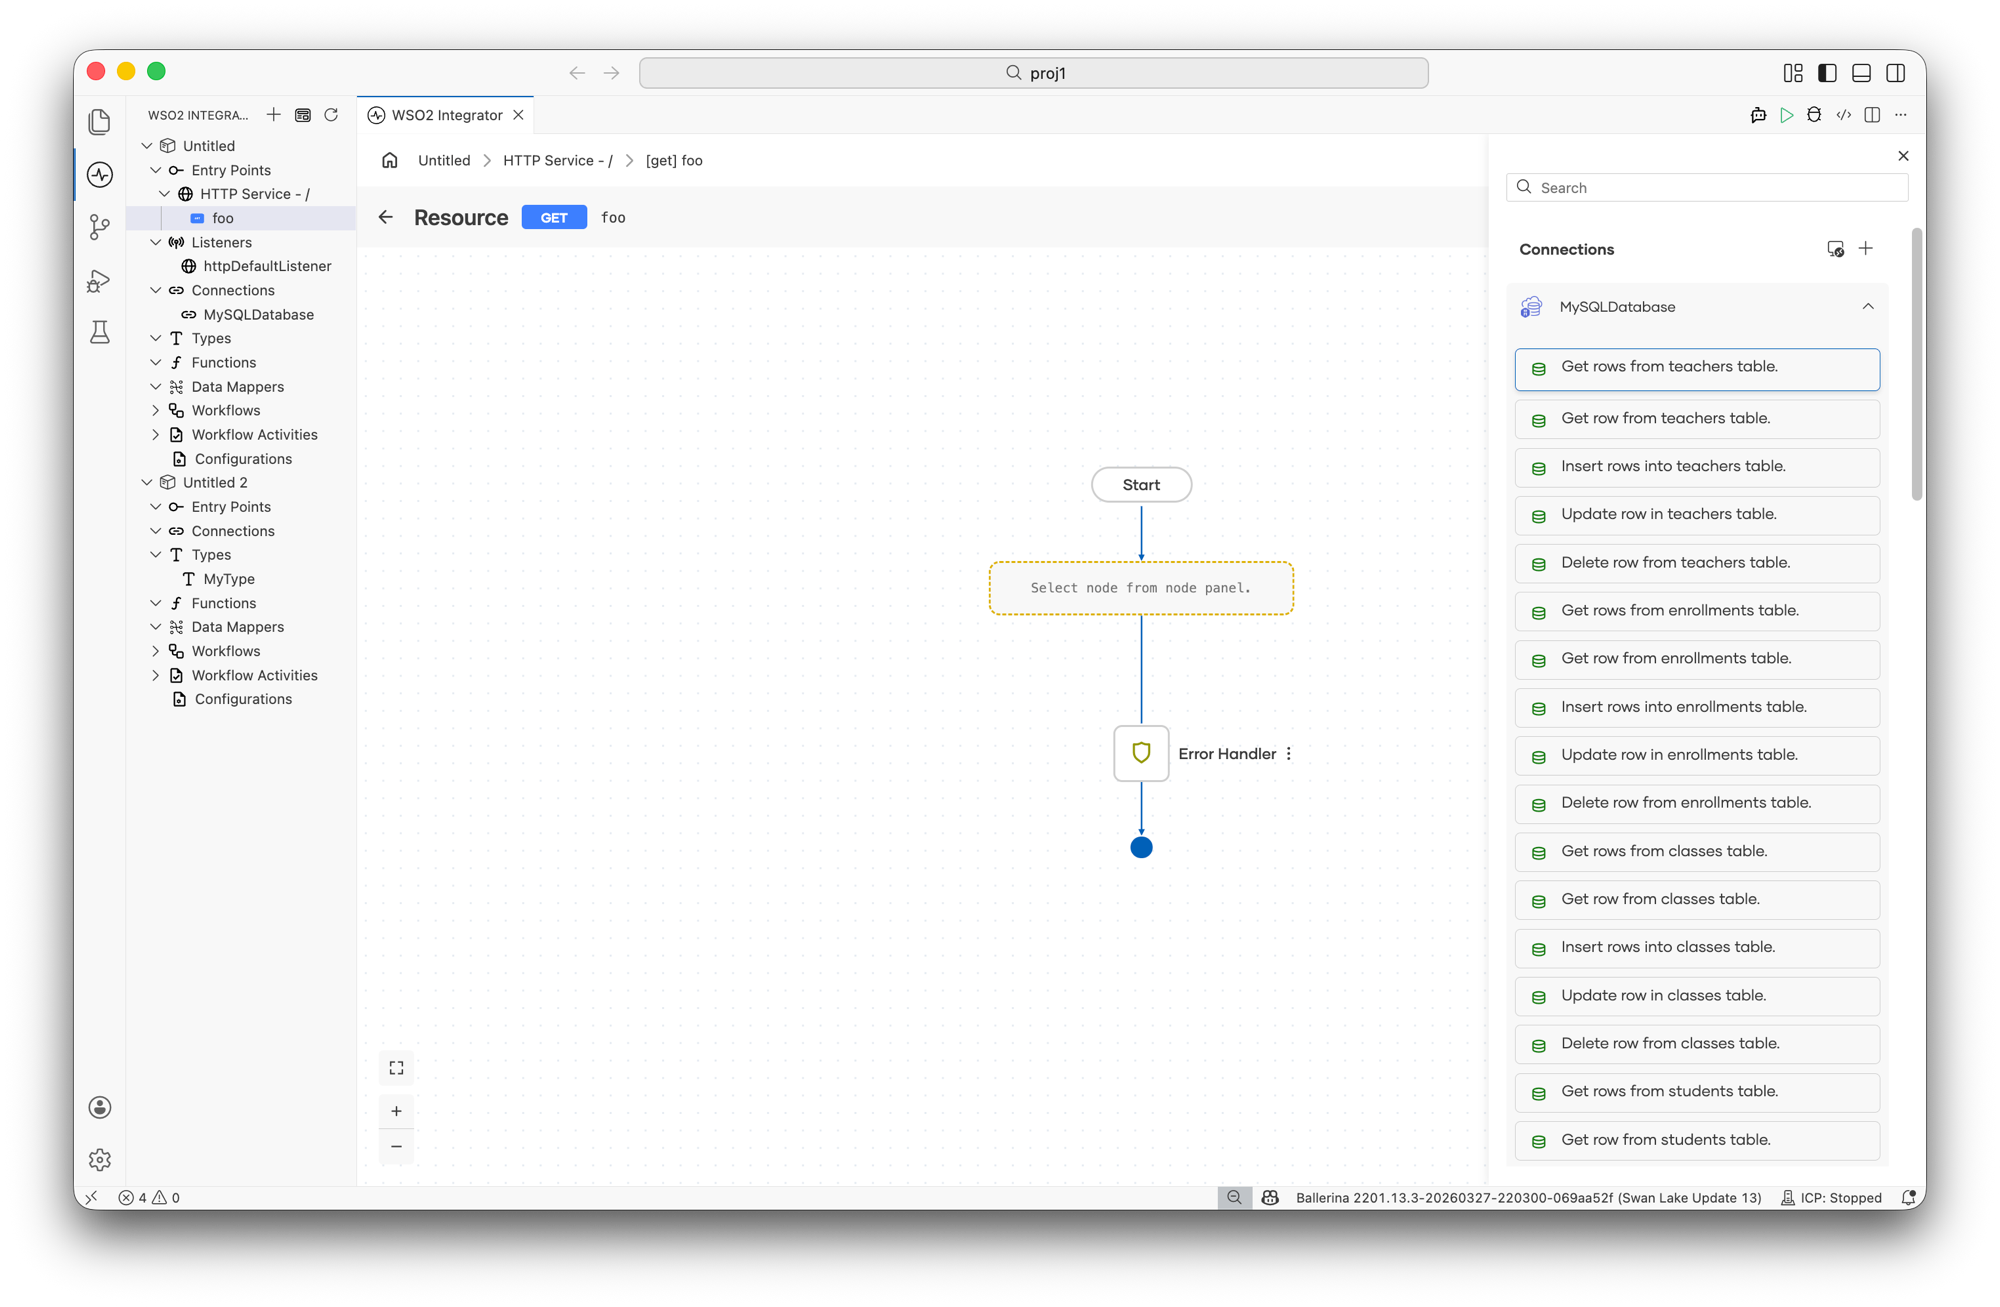This screenshot has height=1307, width=2000.
Task: Choose Update row in teachers table
Action: (x=1697, y=515)
